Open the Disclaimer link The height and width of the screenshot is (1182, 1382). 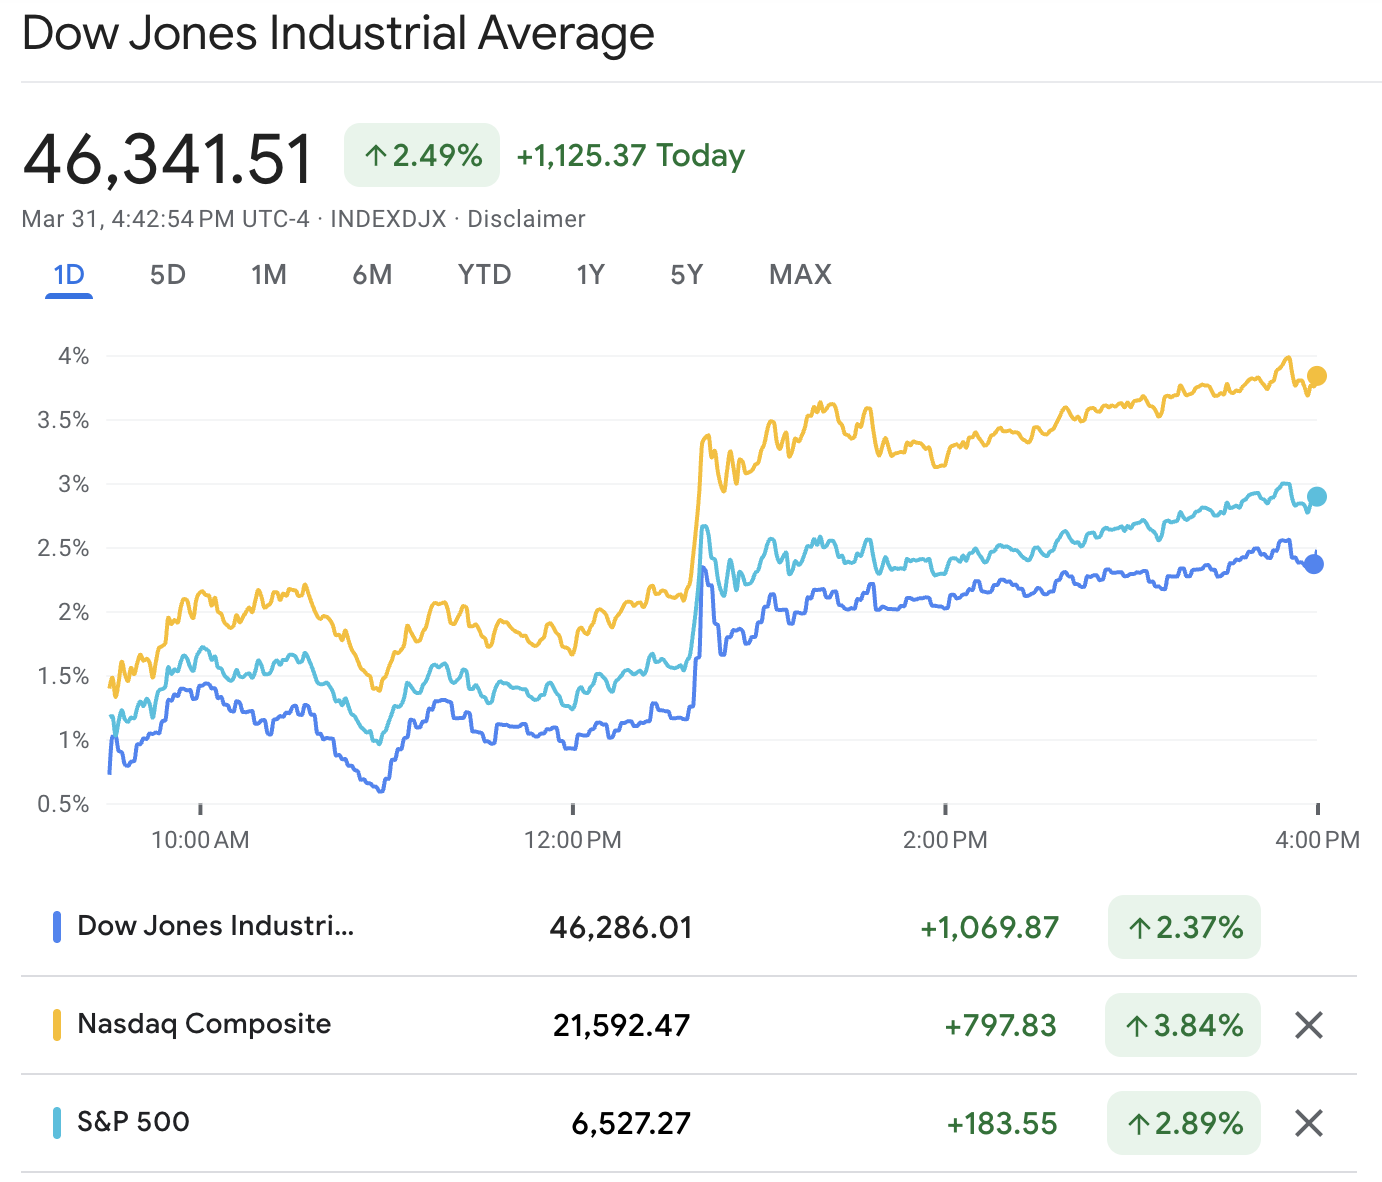coord(524,219)
